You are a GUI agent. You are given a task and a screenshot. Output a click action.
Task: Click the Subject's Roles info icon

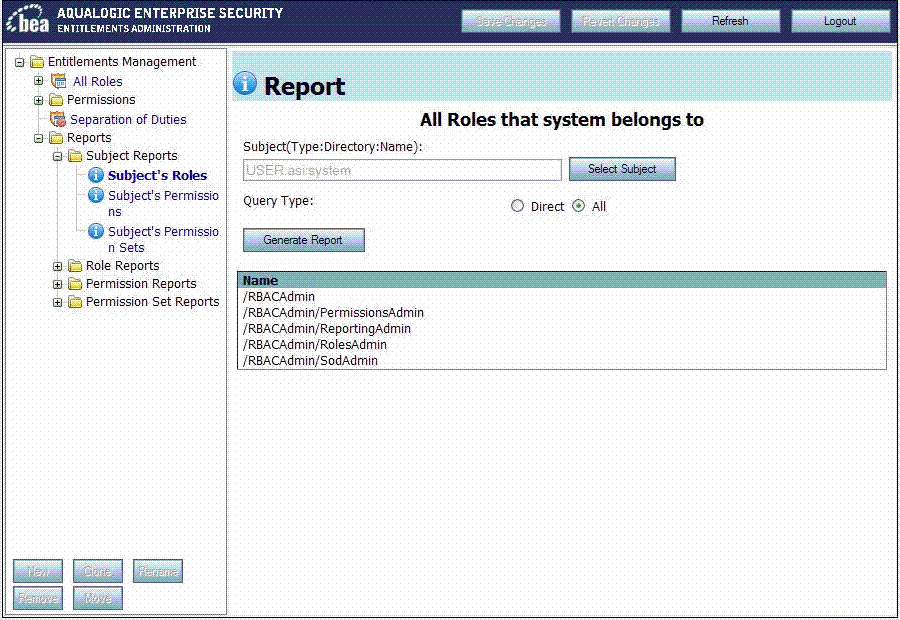click(x=95, y=175)
